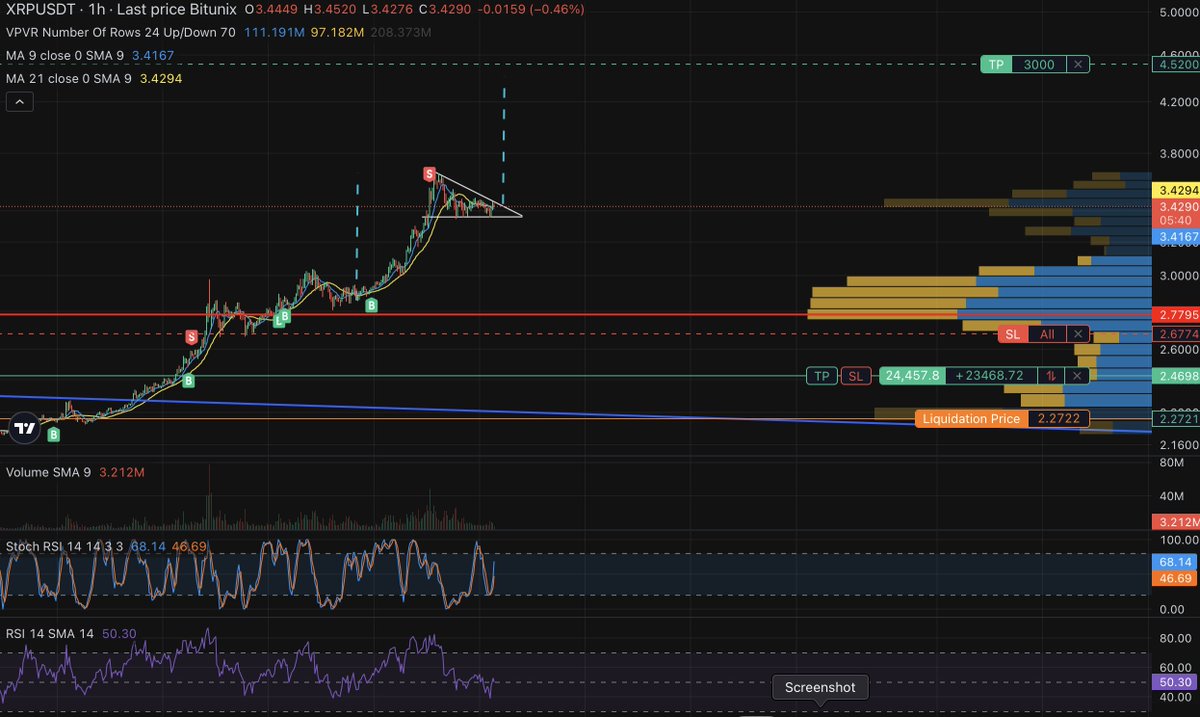Select the red S sell marker above the triangle
The width and height of the screenshot is (1200, 717).
[x=430, y=173]
